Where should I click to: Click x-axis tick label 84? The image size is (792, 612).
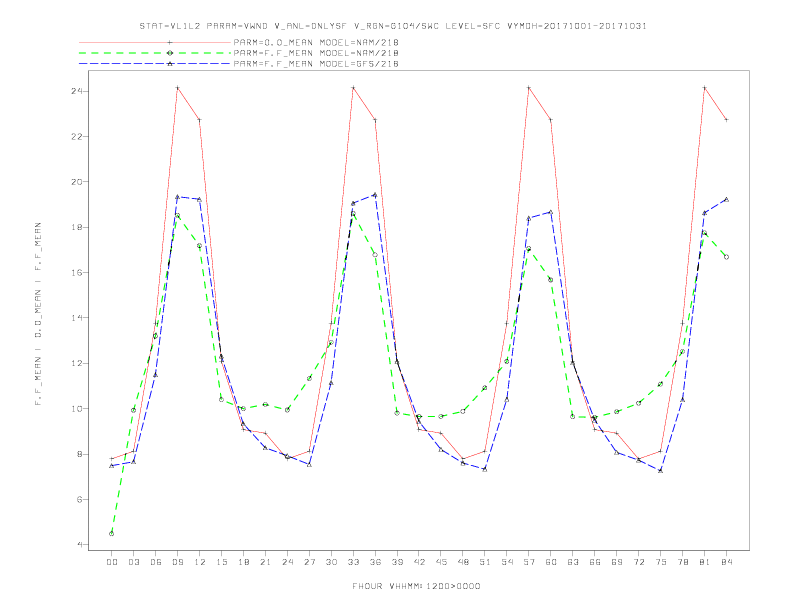tap(727, 562)
